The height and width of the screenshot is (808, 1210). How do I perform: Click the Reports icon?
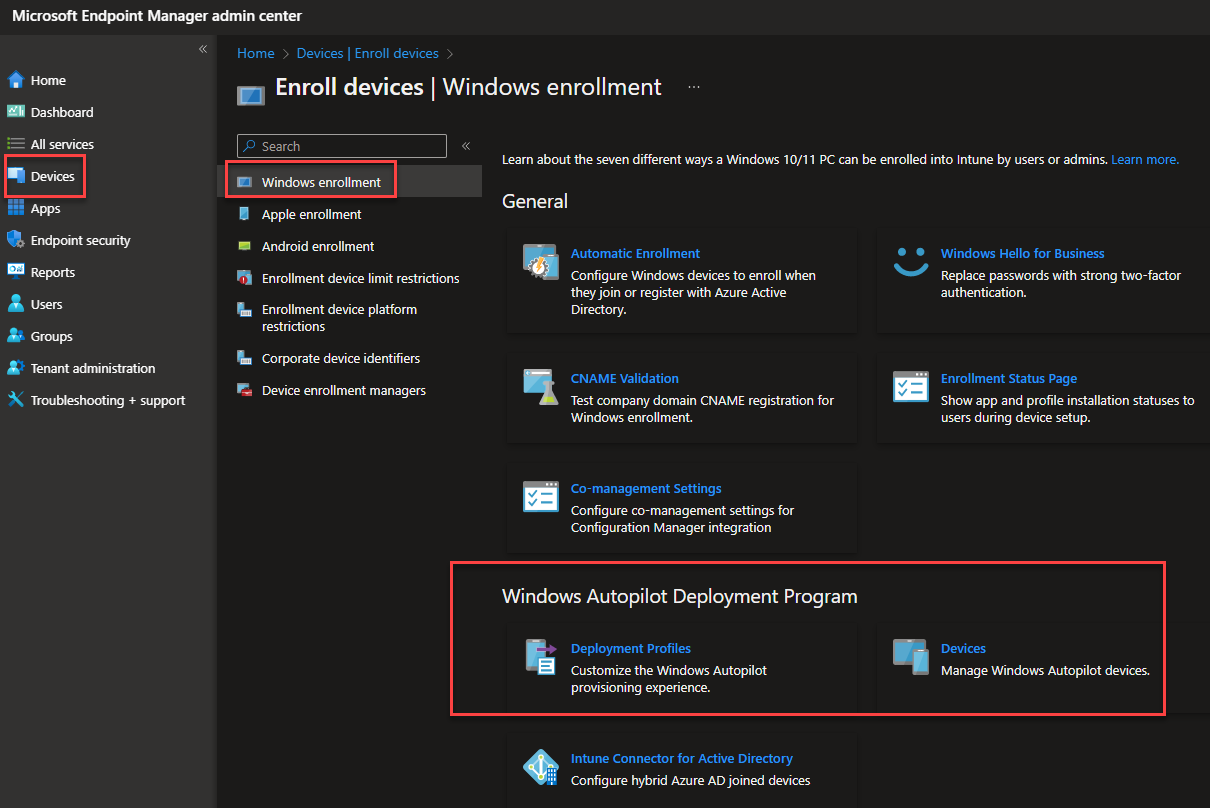pyautogui.click(x=17, y=272)
